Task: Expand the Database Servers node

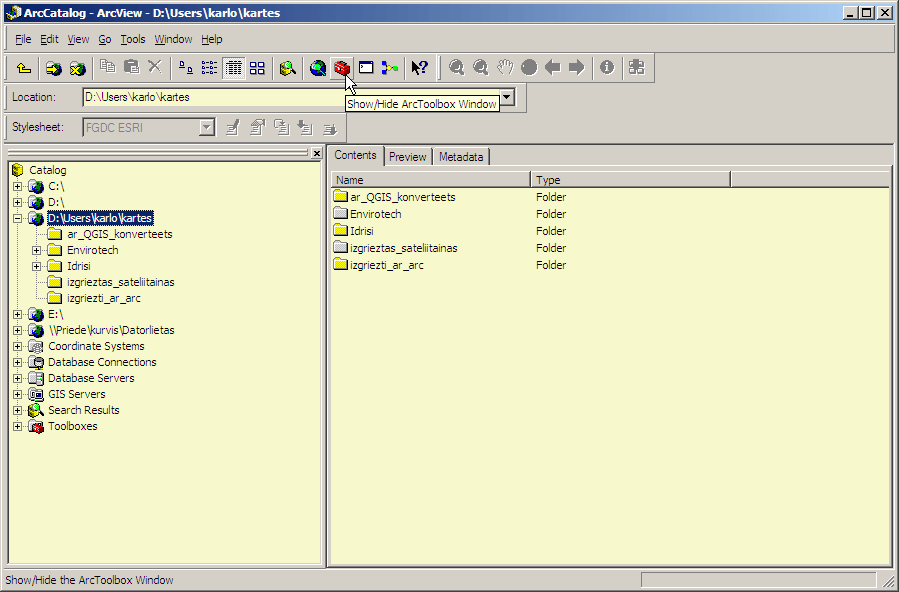Action: (18, 379)
